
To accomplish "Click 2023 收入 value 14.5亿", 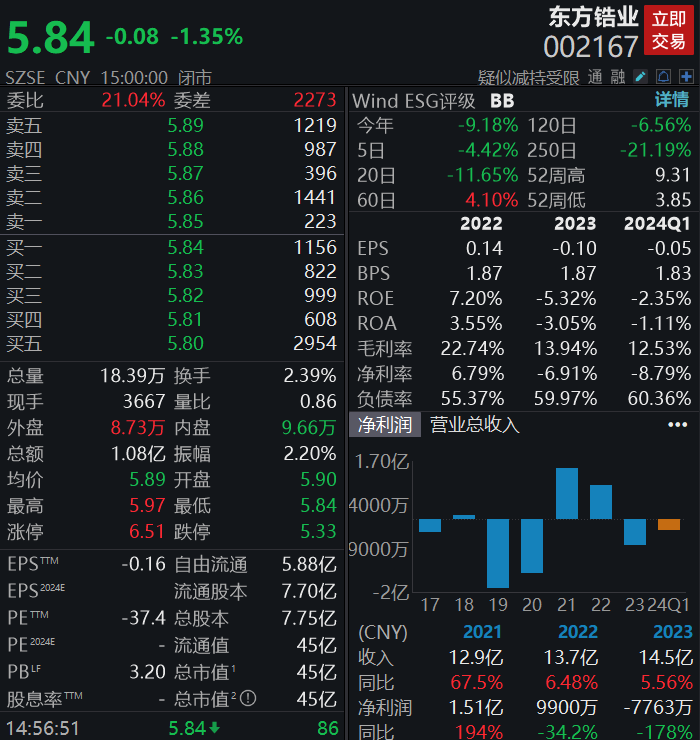I will (x=666, y=657).
